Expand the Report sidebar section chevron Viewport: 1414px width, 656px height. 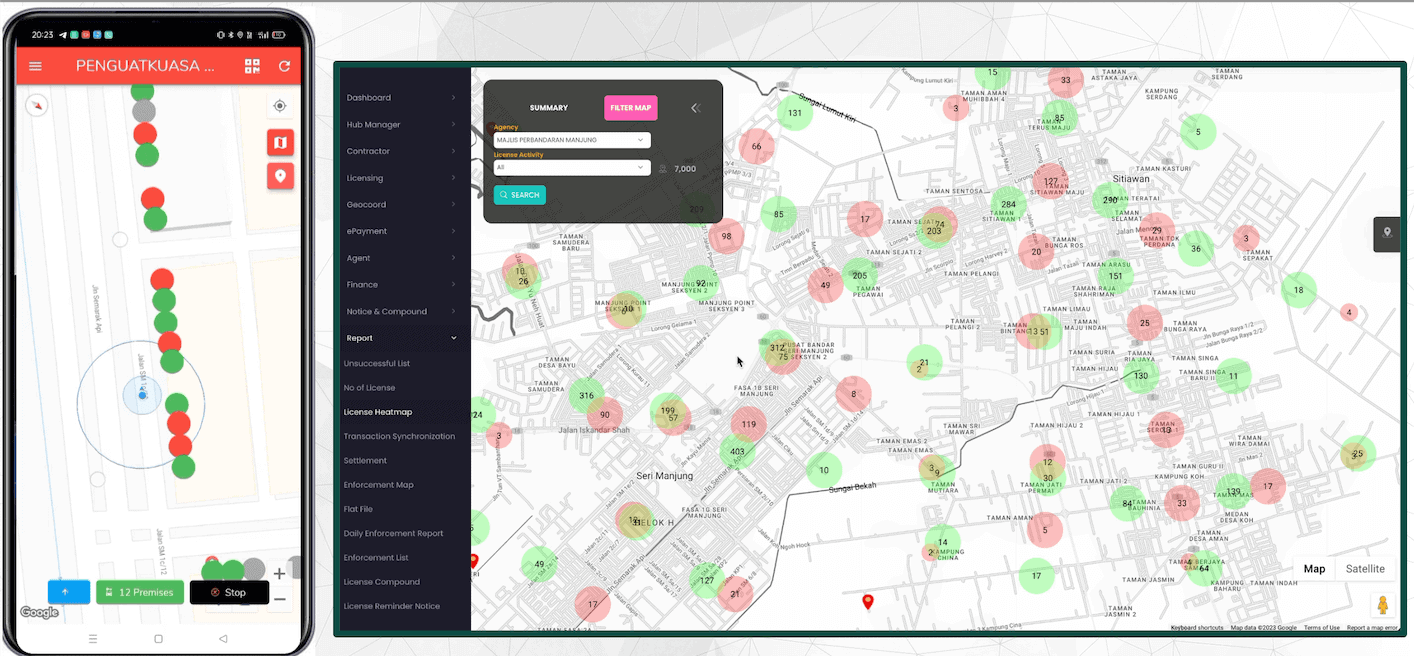point(453,338)
